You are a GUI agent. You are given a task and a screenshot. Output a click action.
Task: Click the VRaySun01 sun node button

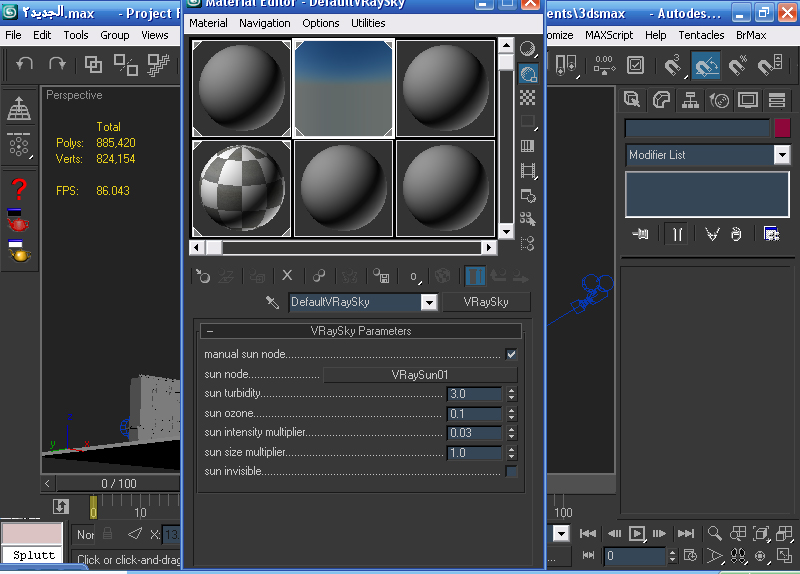click(420, 375)
